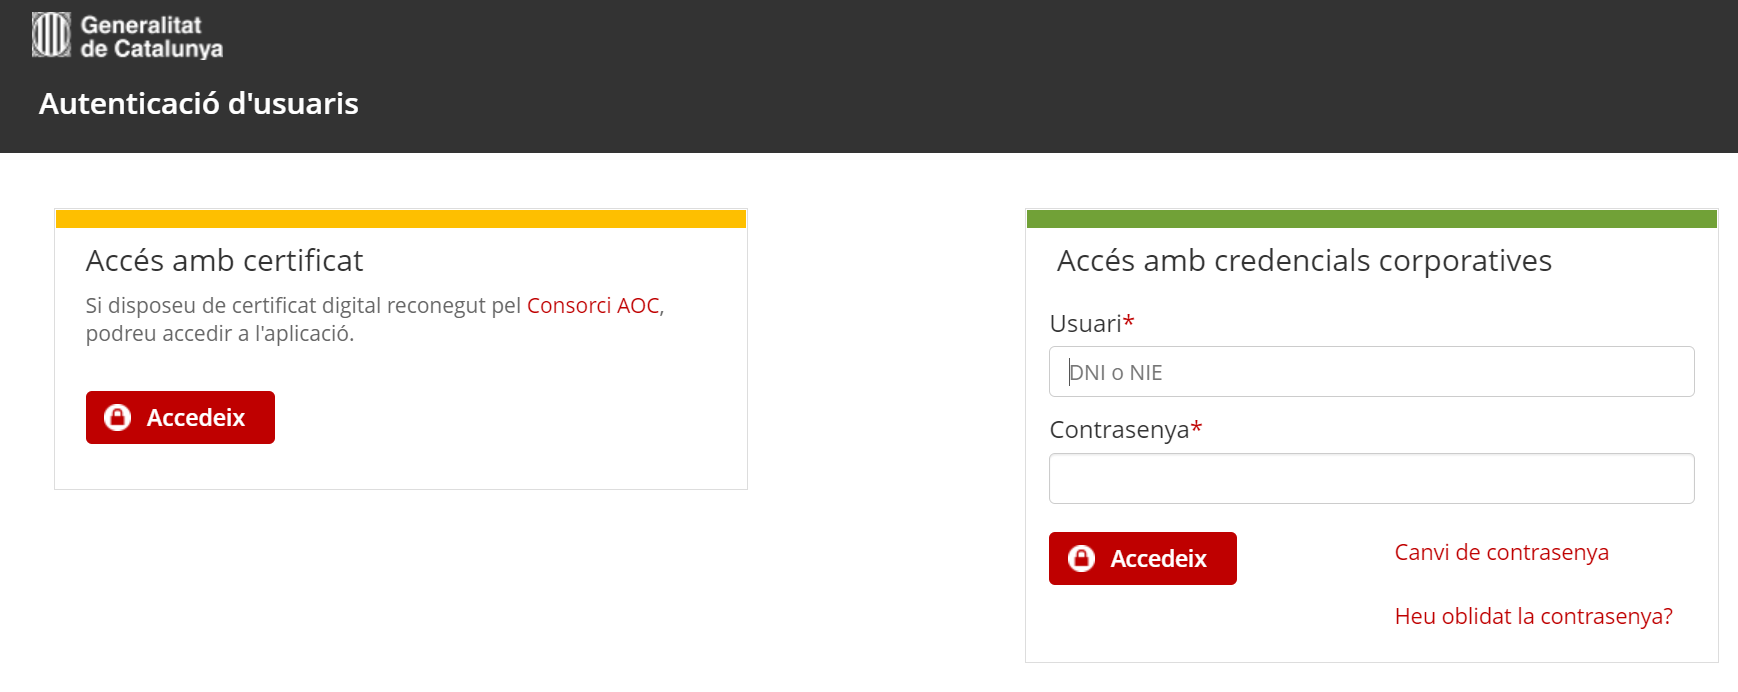Focus the Usuari field with DNI o NIE placeholder
The width and height of the screenshot is (1738, 692).
[1371, 372]
